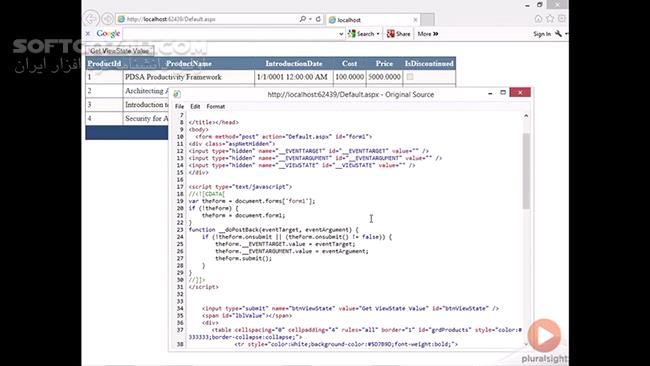Click the Cost column header
This screenshot has height=366, width=650.
[349, 63]
